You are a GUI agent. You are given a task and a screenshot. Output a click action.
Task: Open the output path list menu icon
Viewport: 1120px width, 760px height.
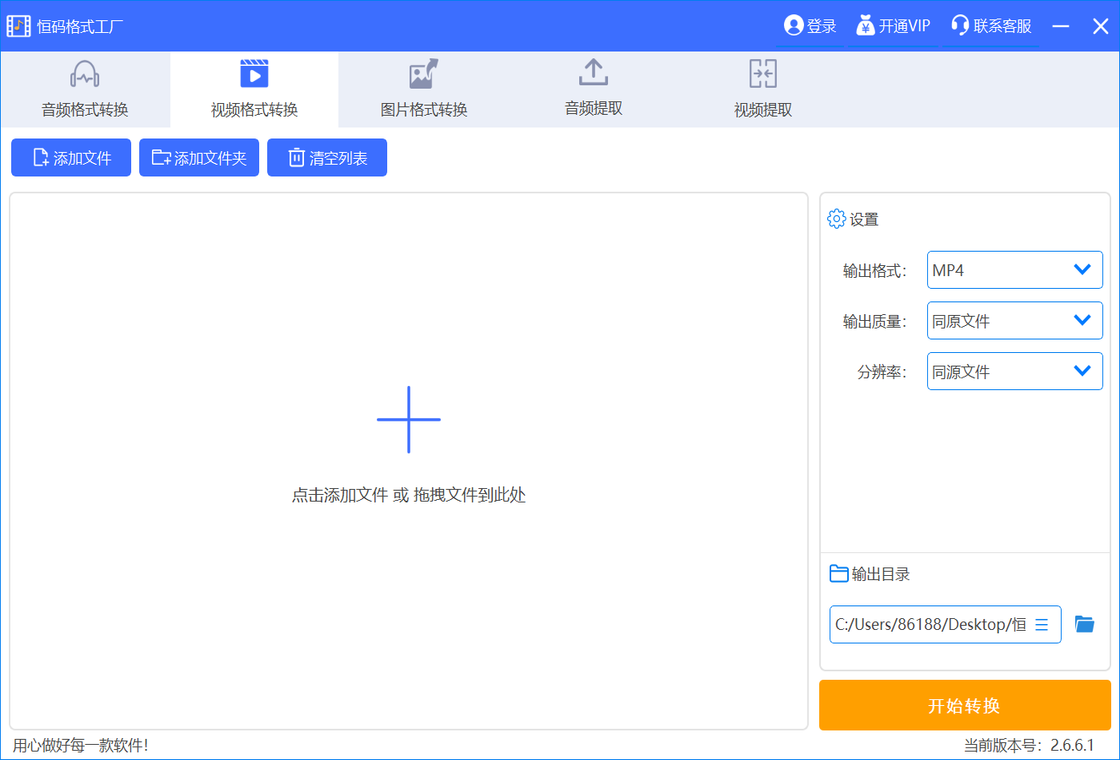[1041, 624]
